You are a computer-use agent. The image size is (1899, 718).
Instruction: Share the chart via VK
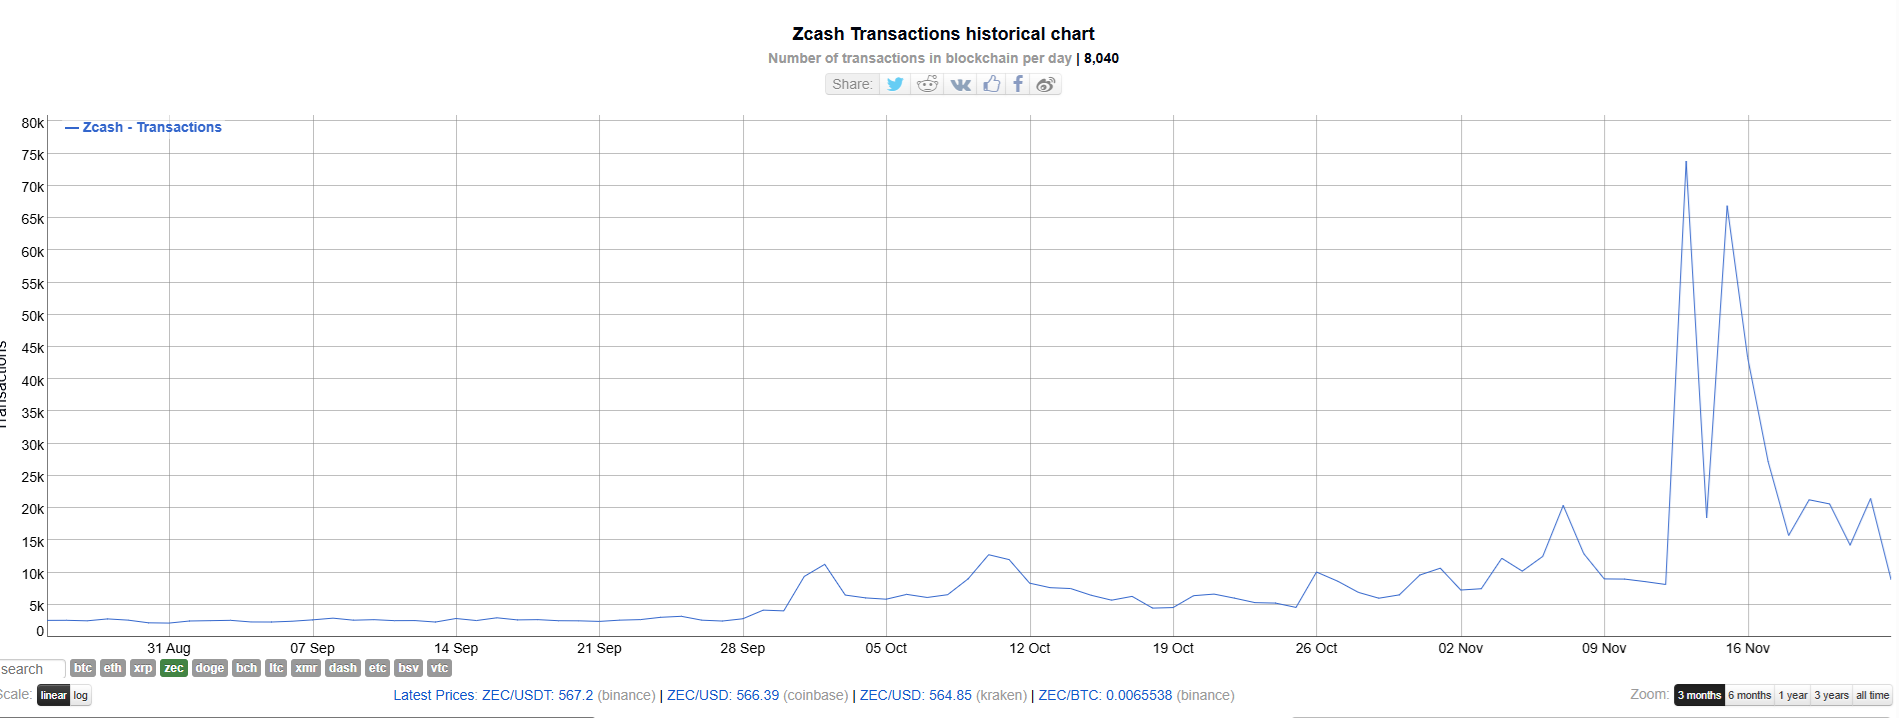tap(959, 84)
